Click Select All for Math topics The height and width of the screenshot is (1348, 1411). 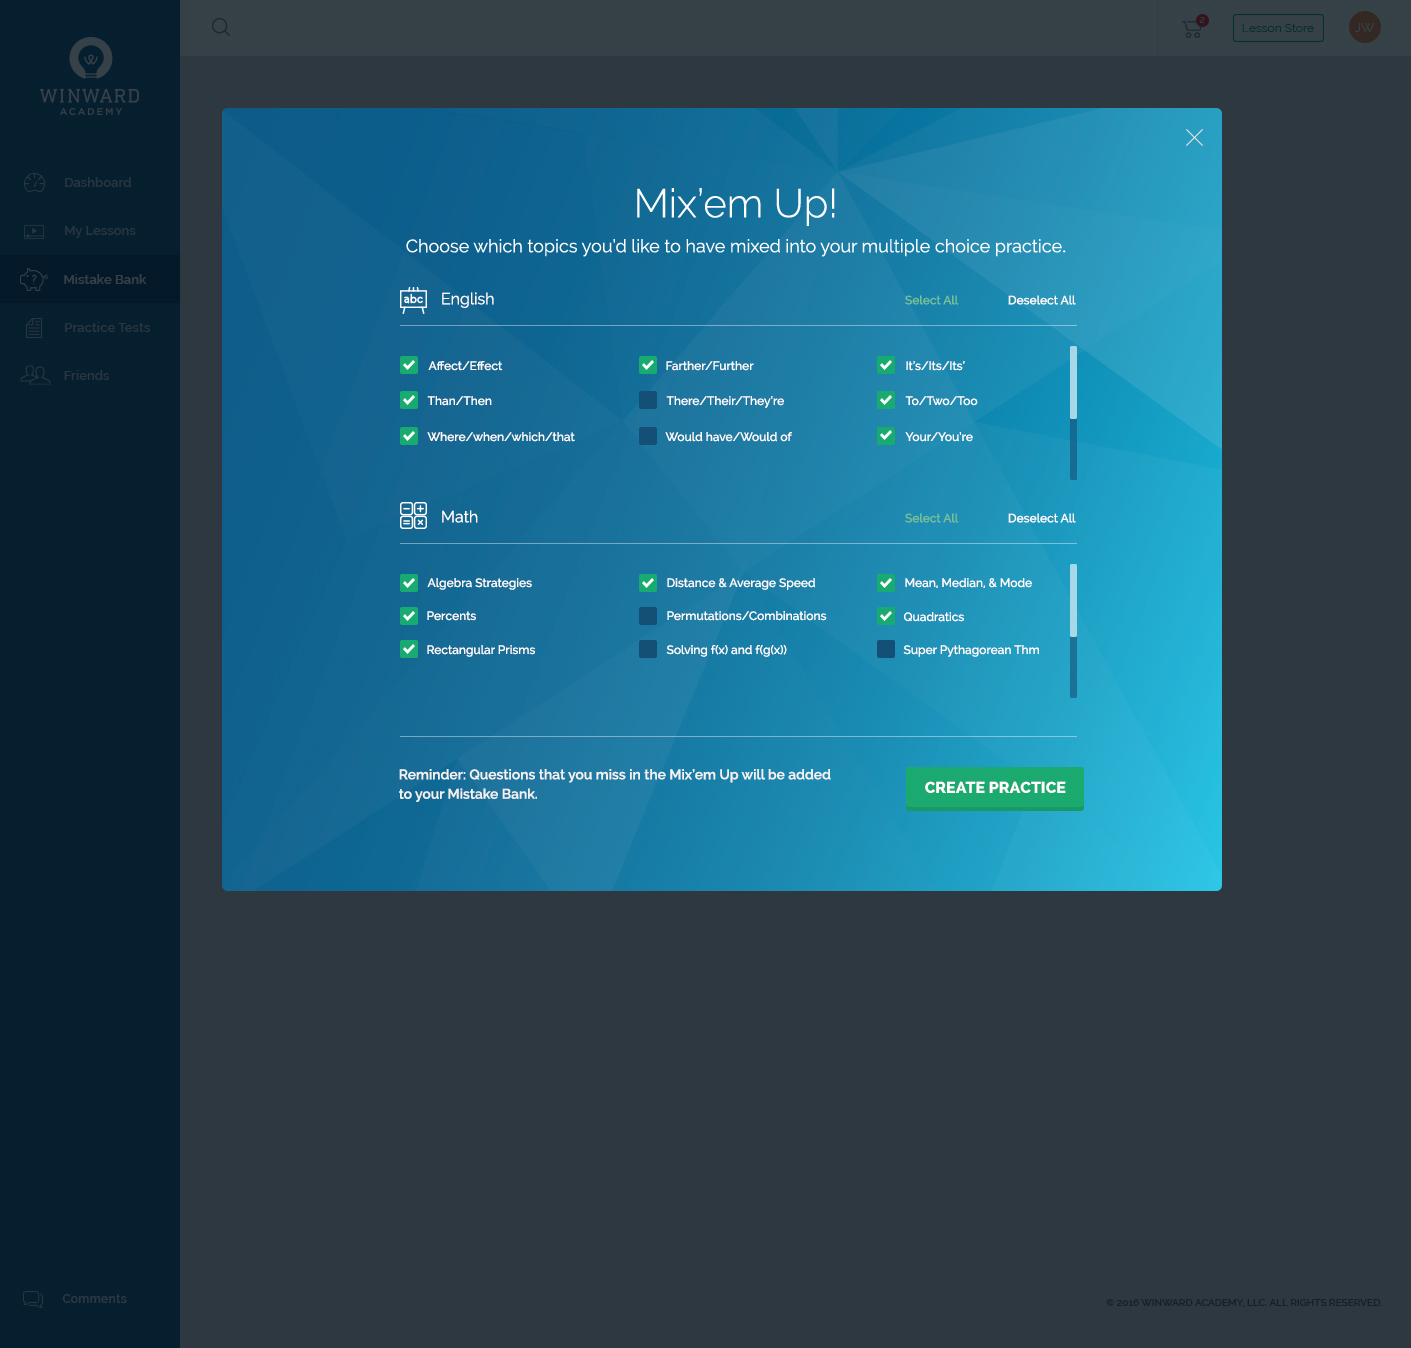pos(931,518)
